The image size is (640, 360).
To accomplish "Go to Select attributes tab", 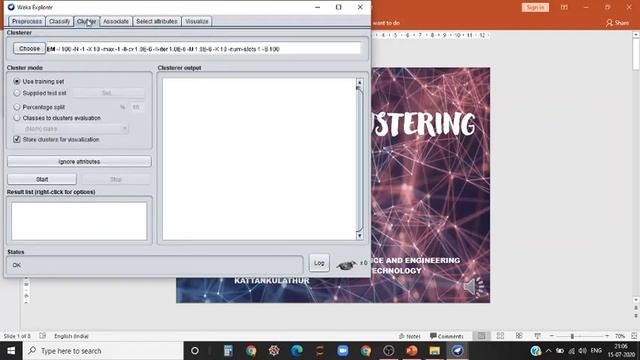I will click(x=157, y=21).
